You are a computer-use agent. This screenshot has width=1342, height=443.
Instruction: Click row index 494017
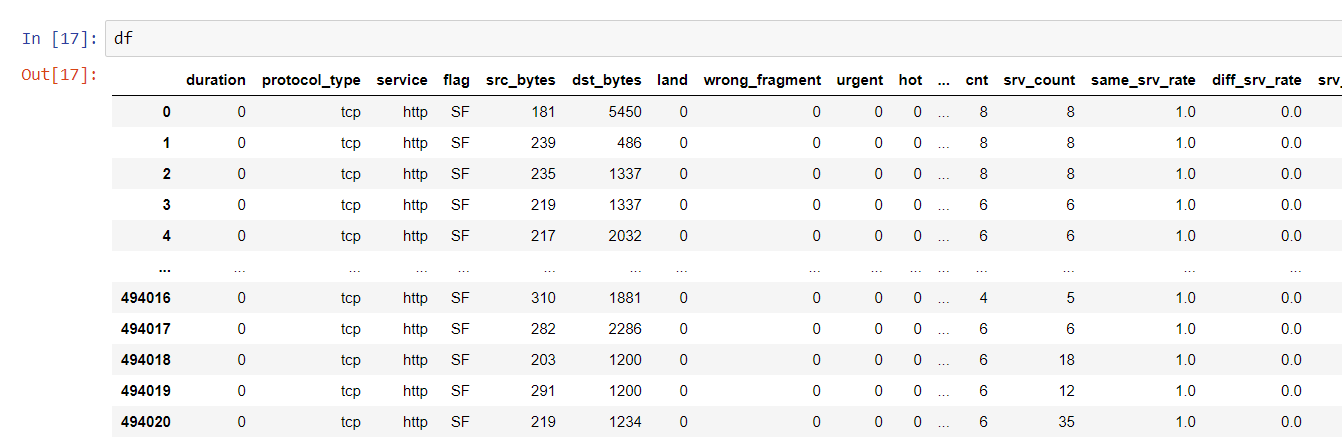click(x=145, y=329)
